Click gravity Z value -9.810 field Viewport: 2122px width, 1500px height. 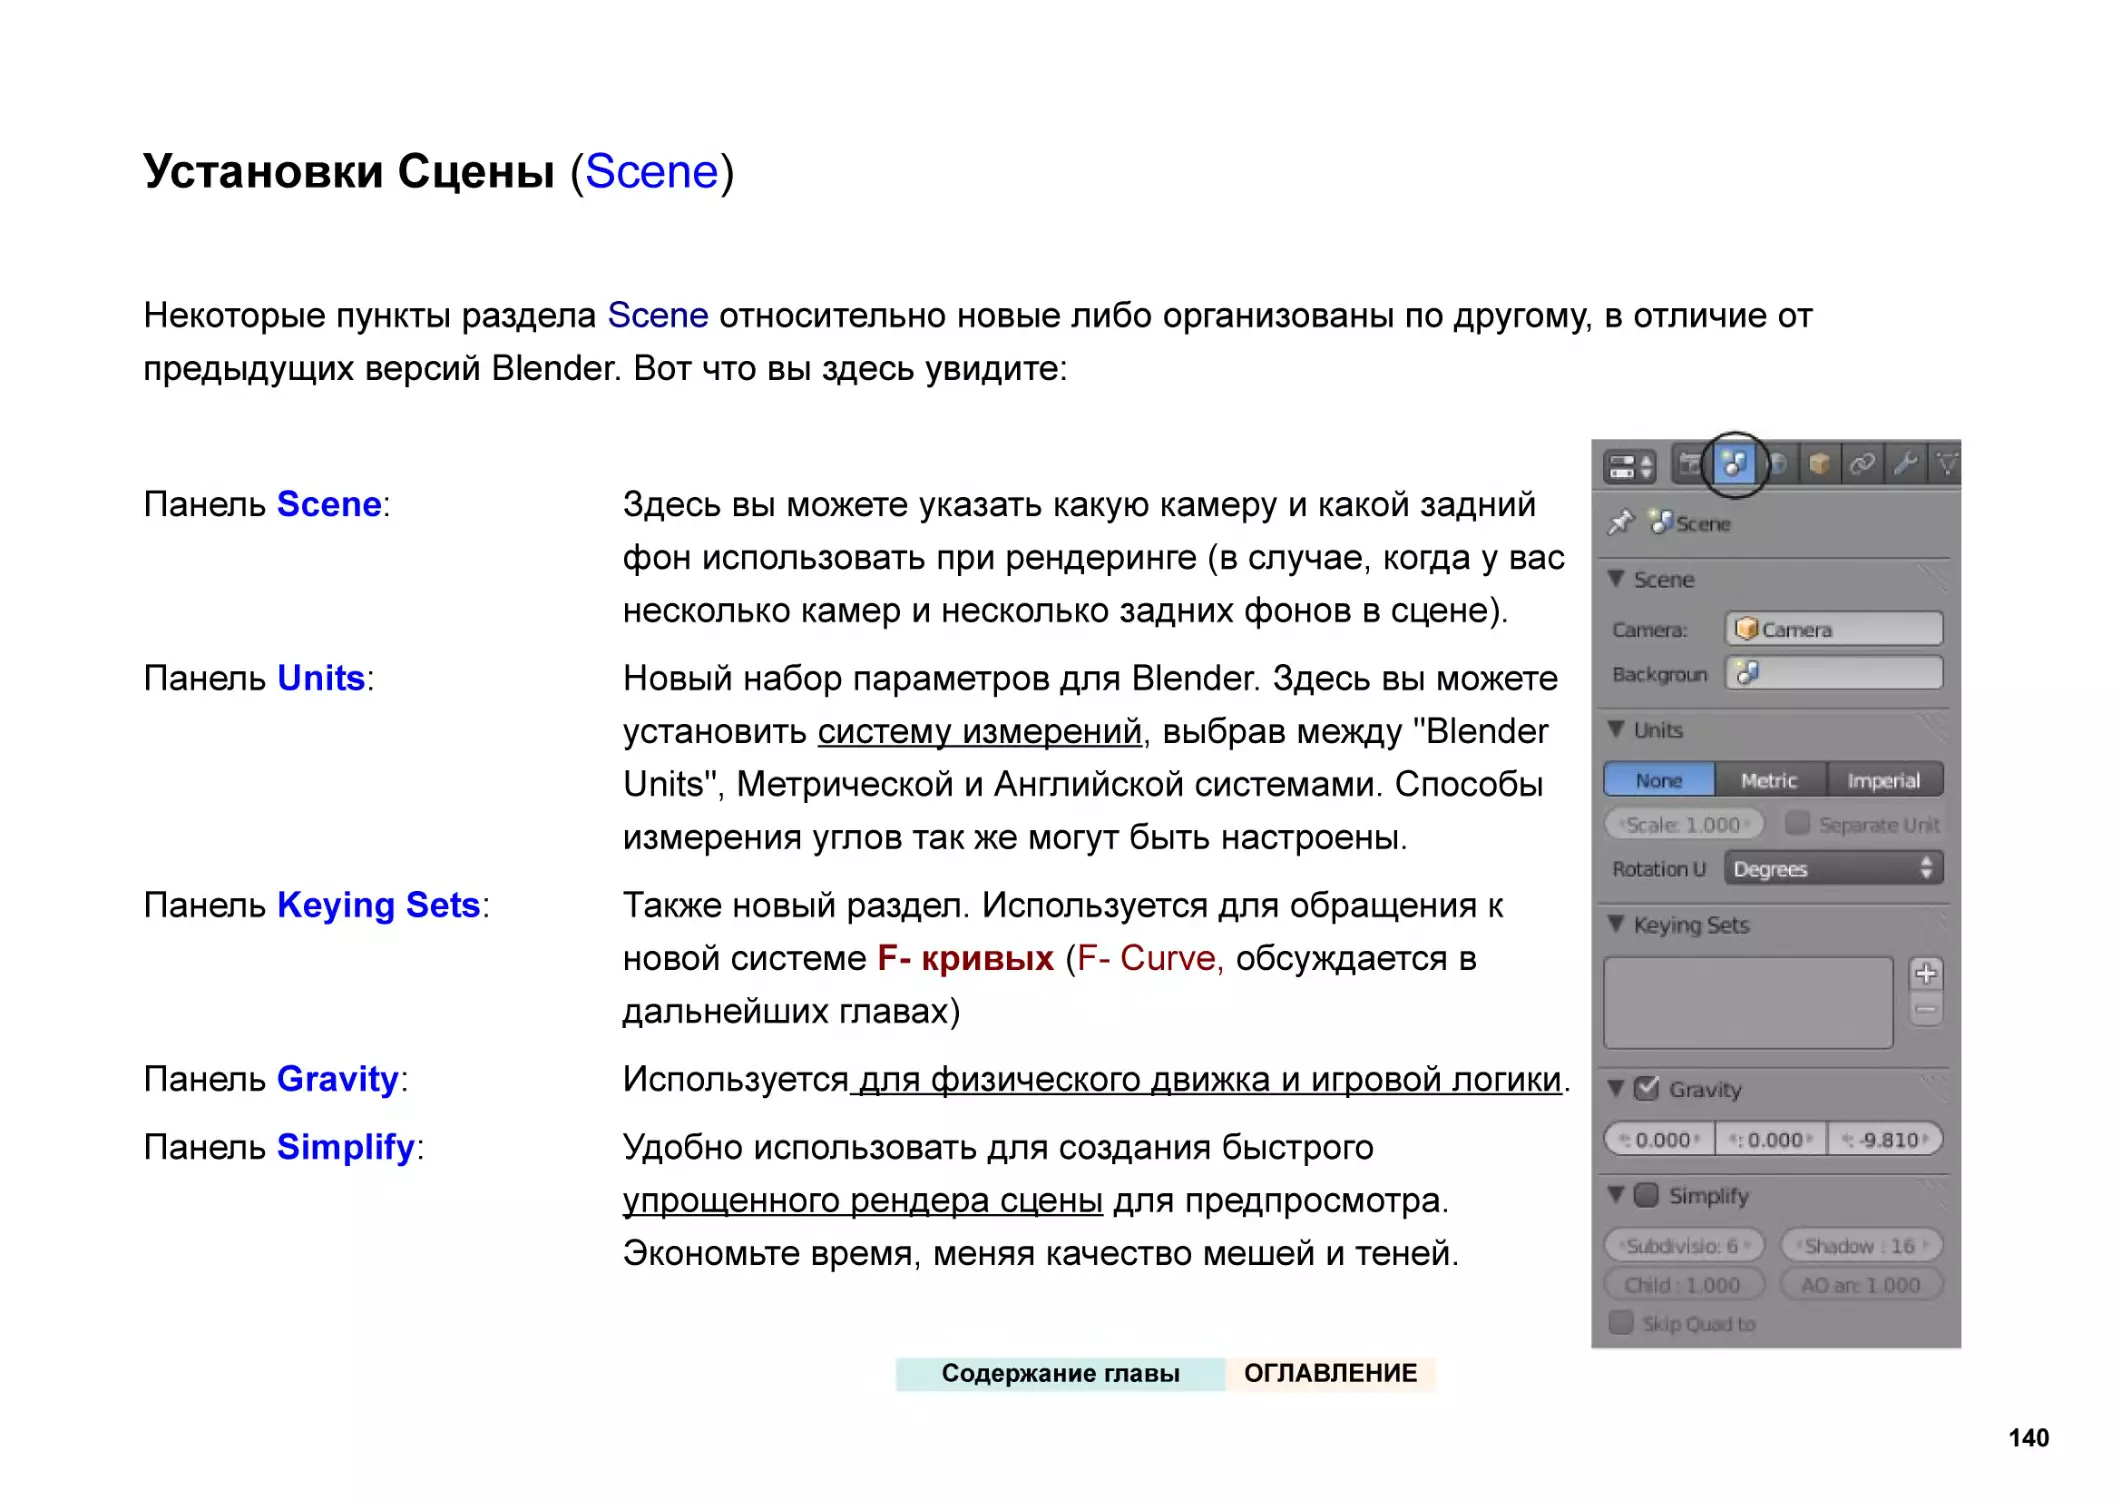point(1885,1139)
